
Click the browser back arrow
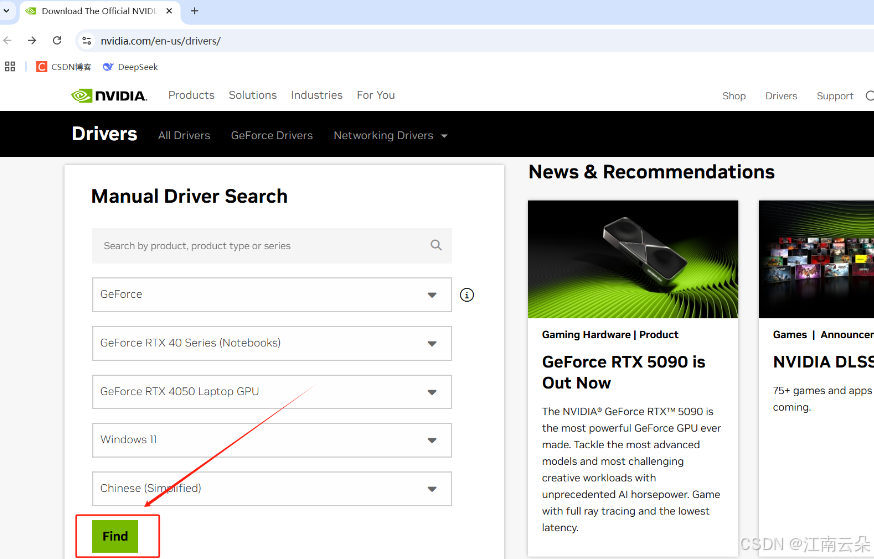(x=7, y=41)
